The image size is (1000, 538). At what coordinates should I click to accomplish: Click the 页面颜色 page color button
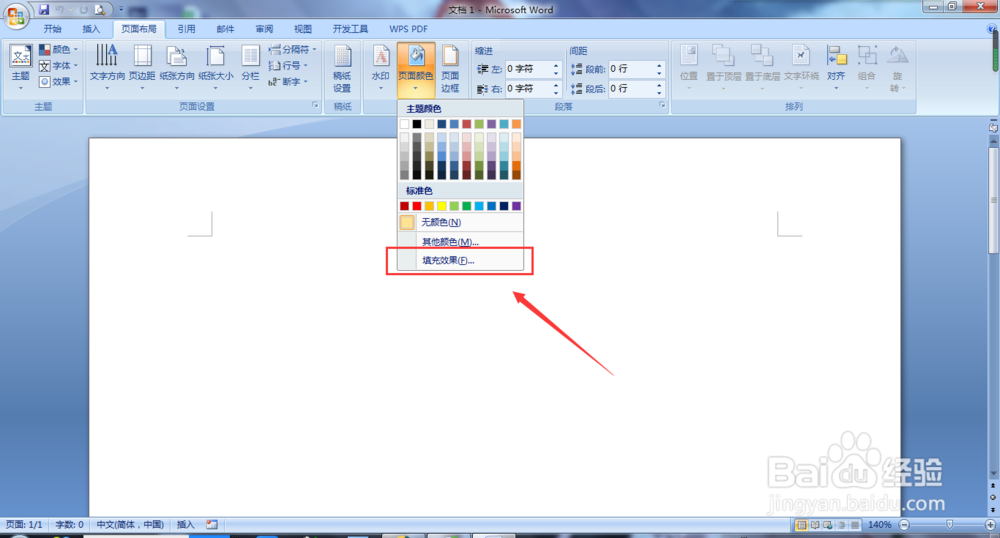[x=416, y=69]
